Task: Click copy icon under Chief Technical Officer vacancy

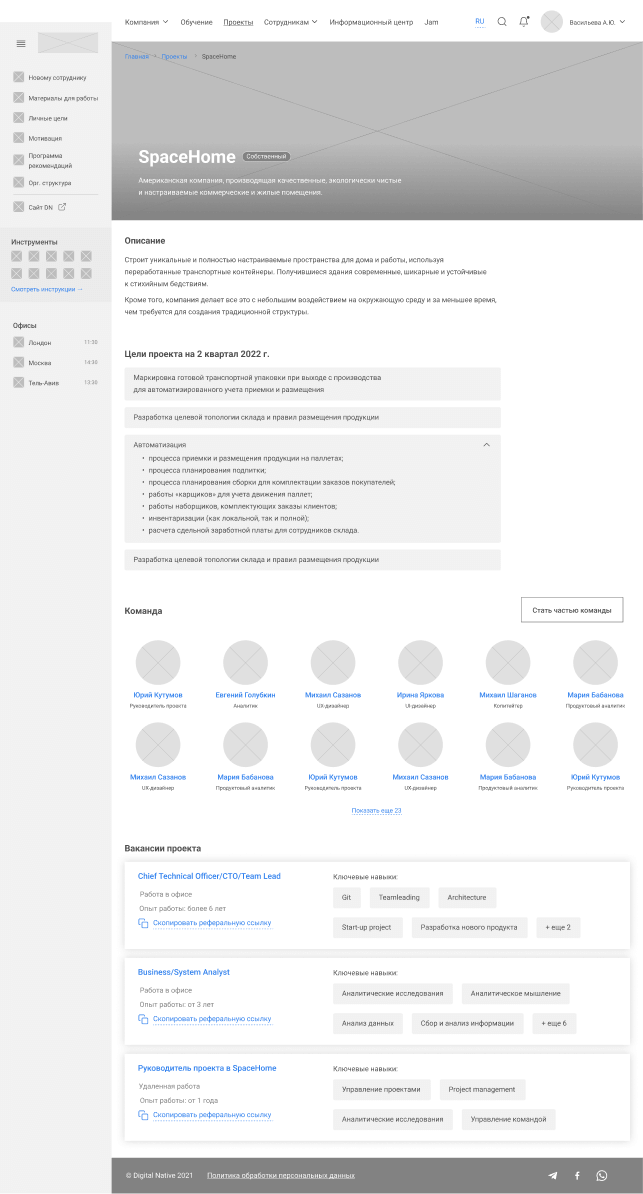Action: [142, 923]
